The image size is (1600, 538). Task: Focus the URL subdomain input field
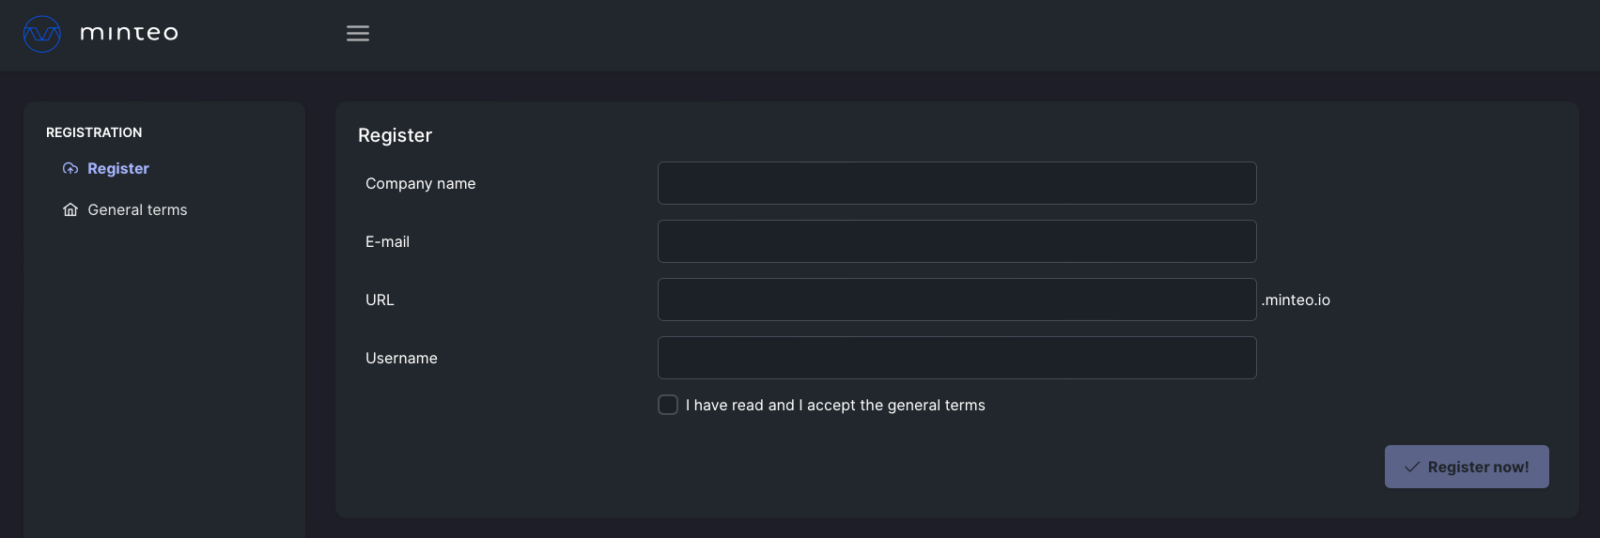pos(957,299)
